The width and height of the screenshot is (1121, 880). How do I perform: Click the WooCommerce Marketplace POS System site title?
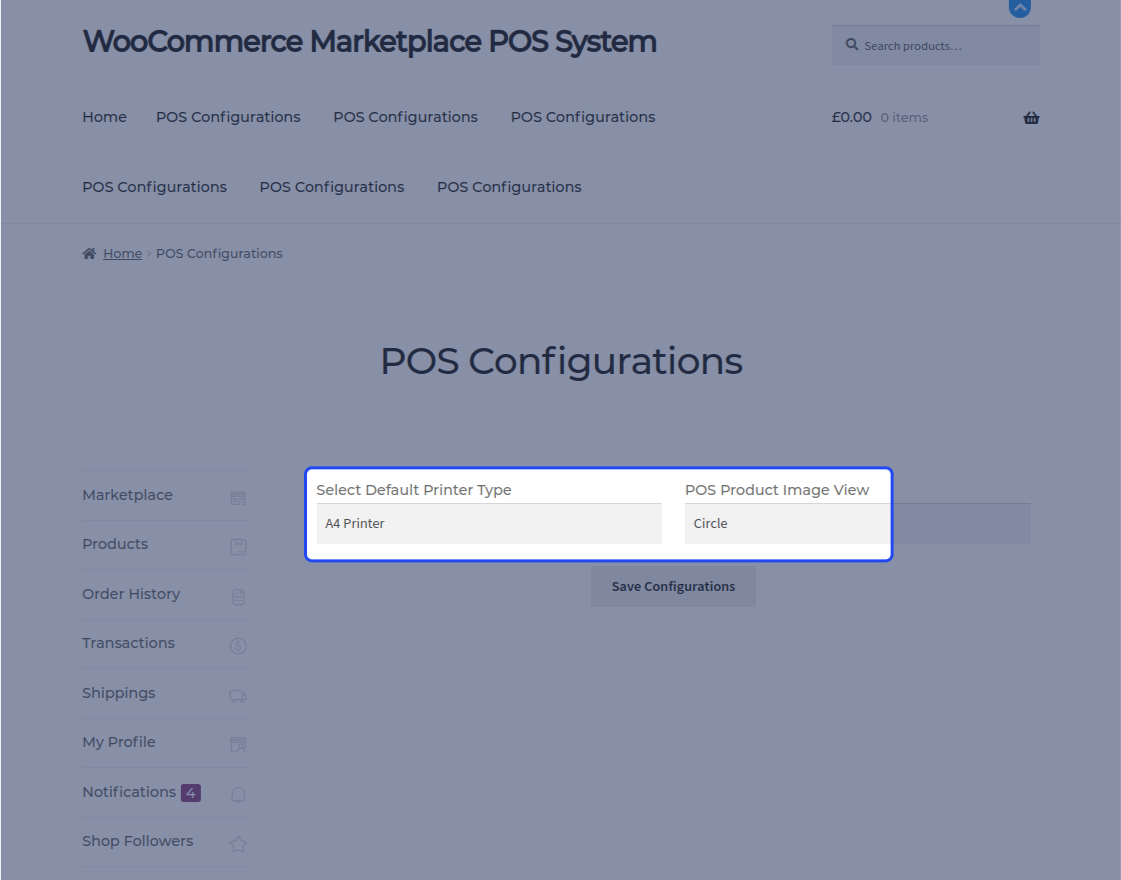(369, 42)
